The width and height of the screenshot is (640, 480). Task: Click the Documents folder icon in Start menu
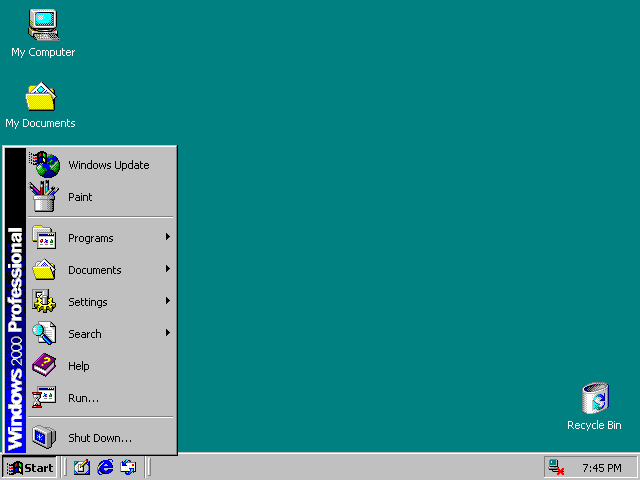[x=44, y=269]
